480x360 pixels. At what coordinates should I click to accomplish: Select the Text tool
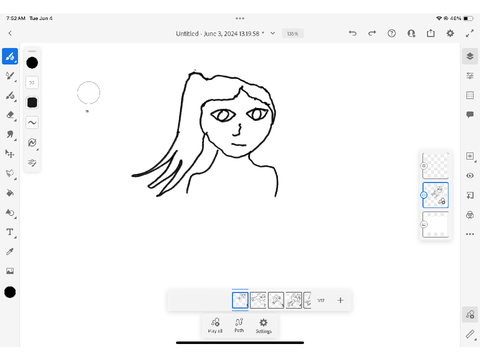pos(10,232)
